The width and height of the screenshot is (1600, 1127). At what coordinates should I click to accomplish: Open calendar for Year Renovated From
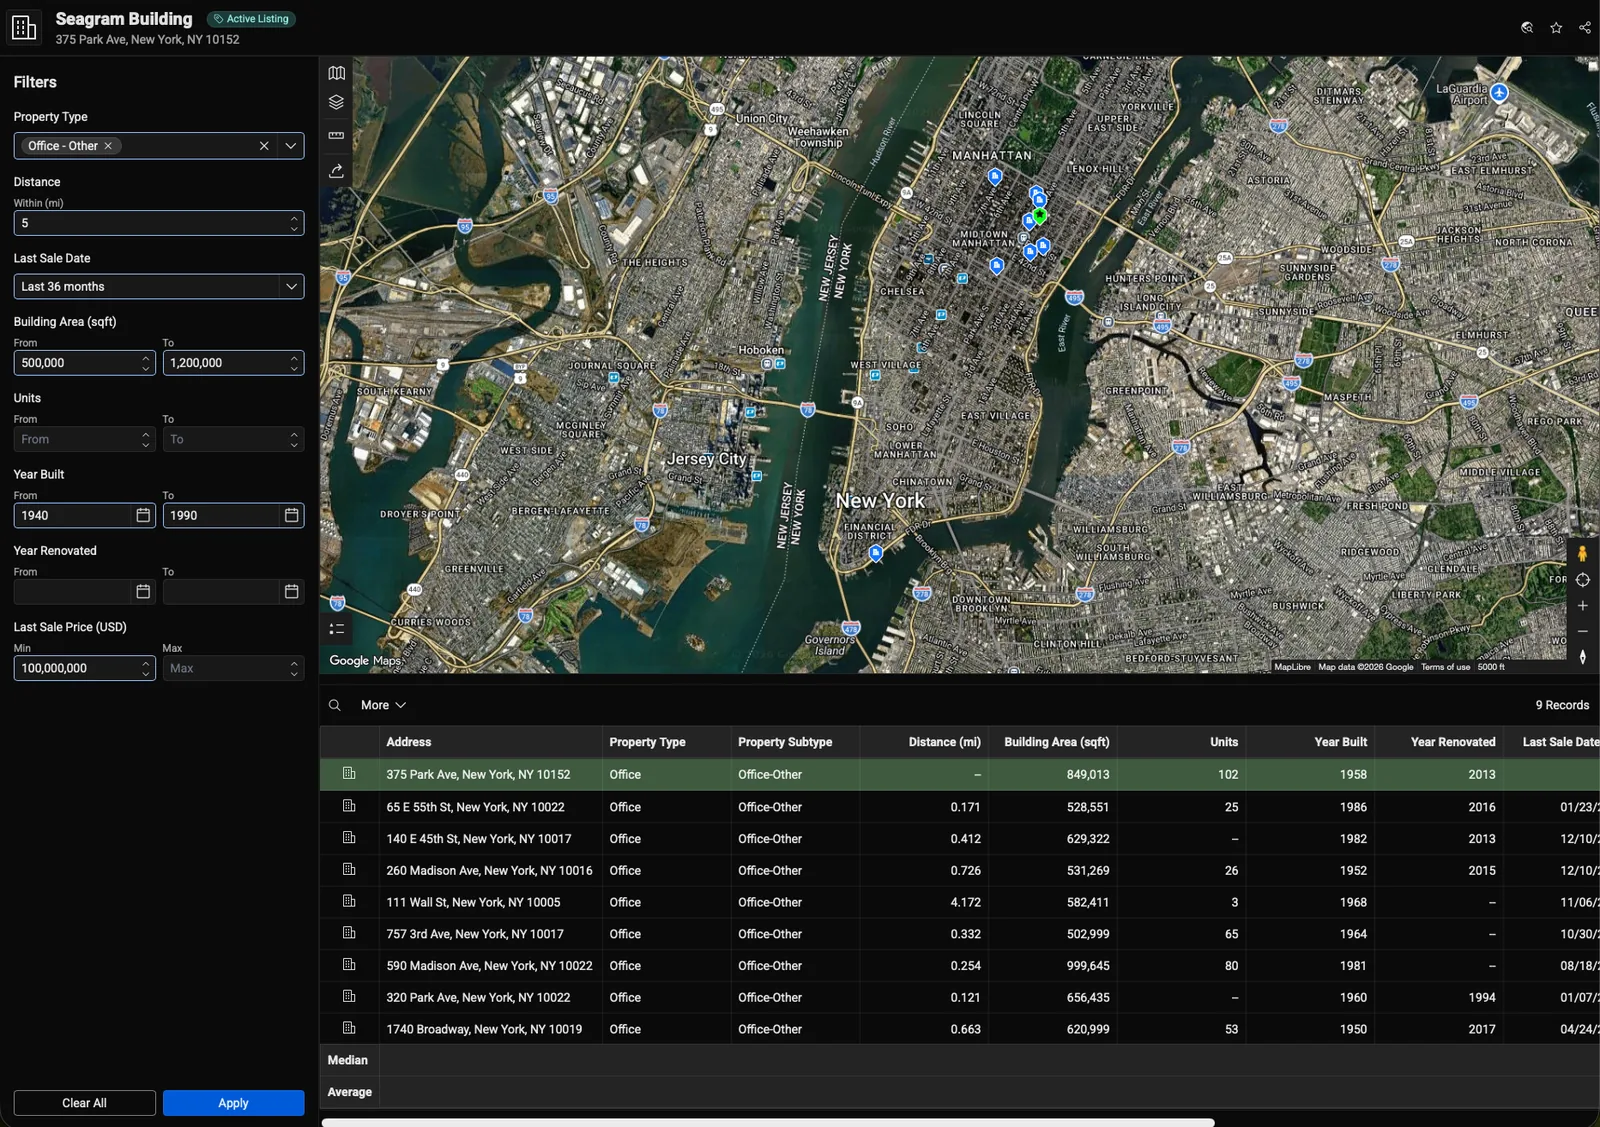tap(143, 592)
